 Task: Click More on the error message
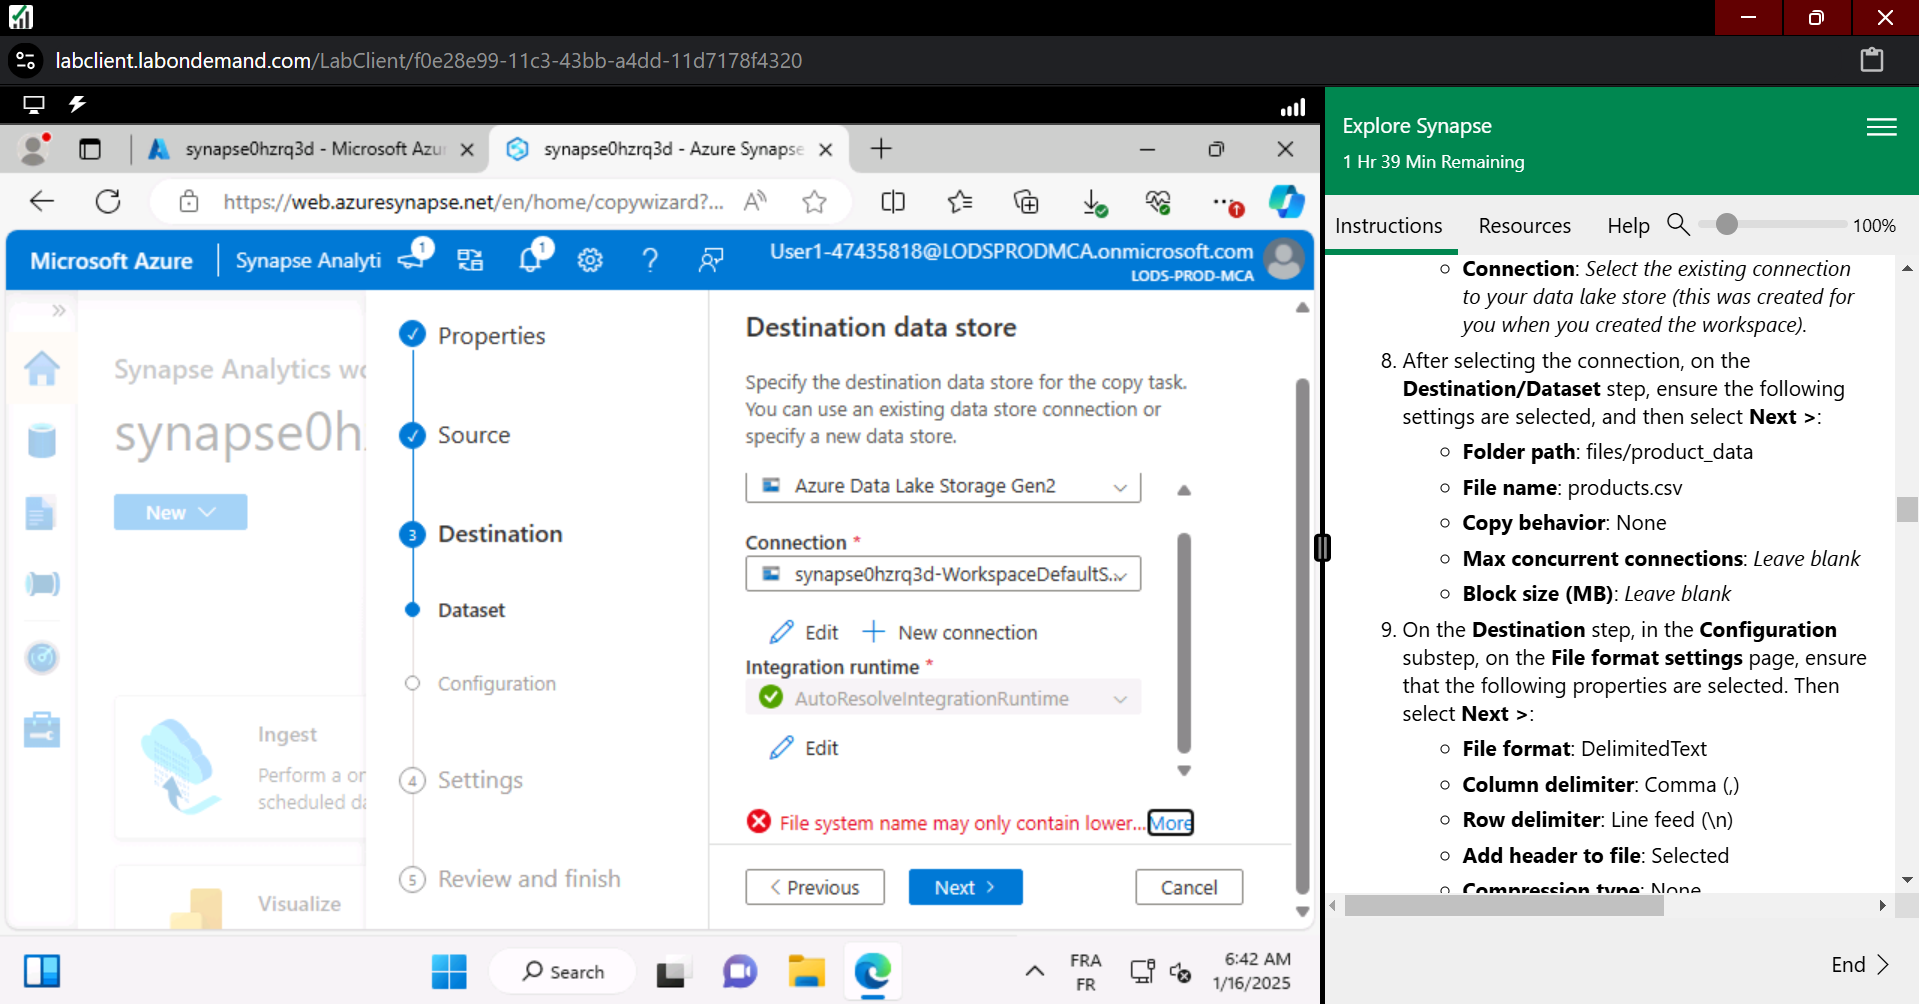click(1170, 823)
